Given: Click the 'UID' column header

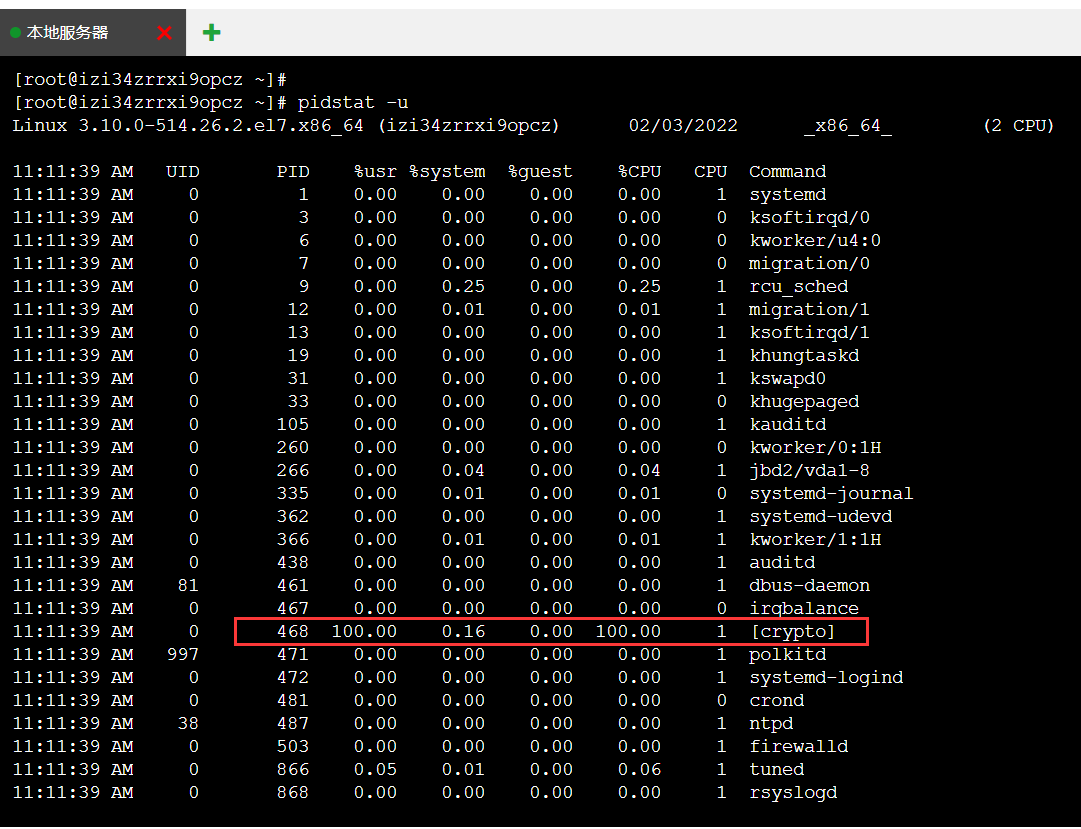Looking at the screenshot, I should [183, 172].
